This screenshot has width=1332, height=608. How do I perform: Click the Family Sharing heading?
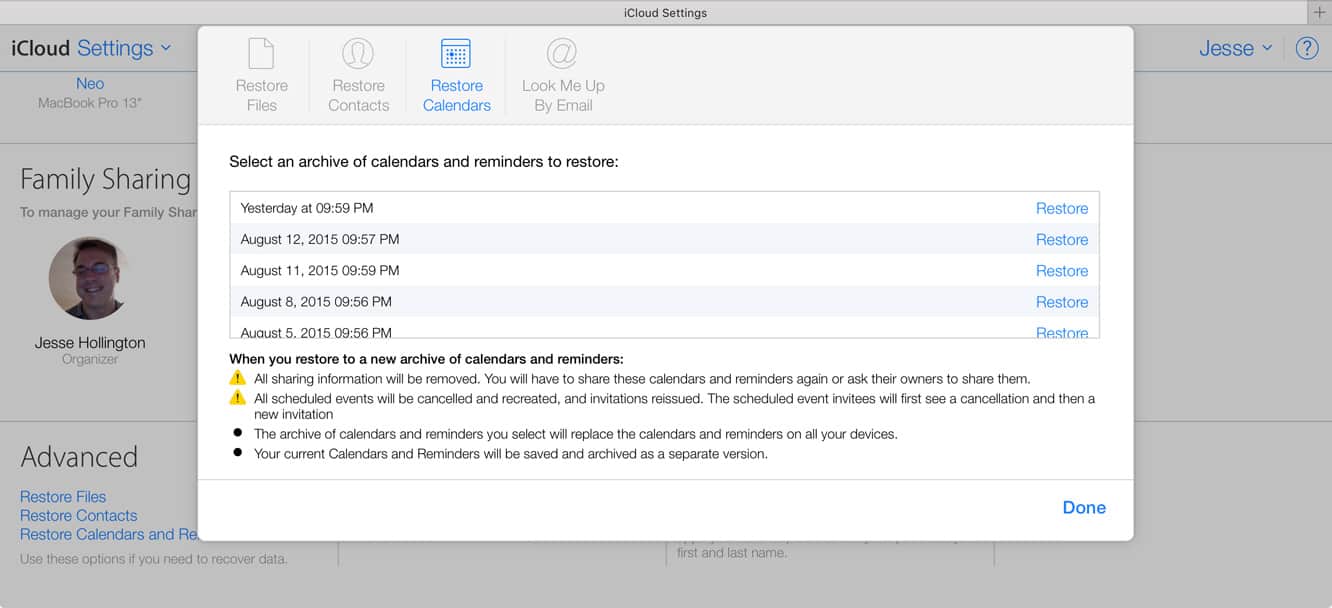[x=105, y=179]
